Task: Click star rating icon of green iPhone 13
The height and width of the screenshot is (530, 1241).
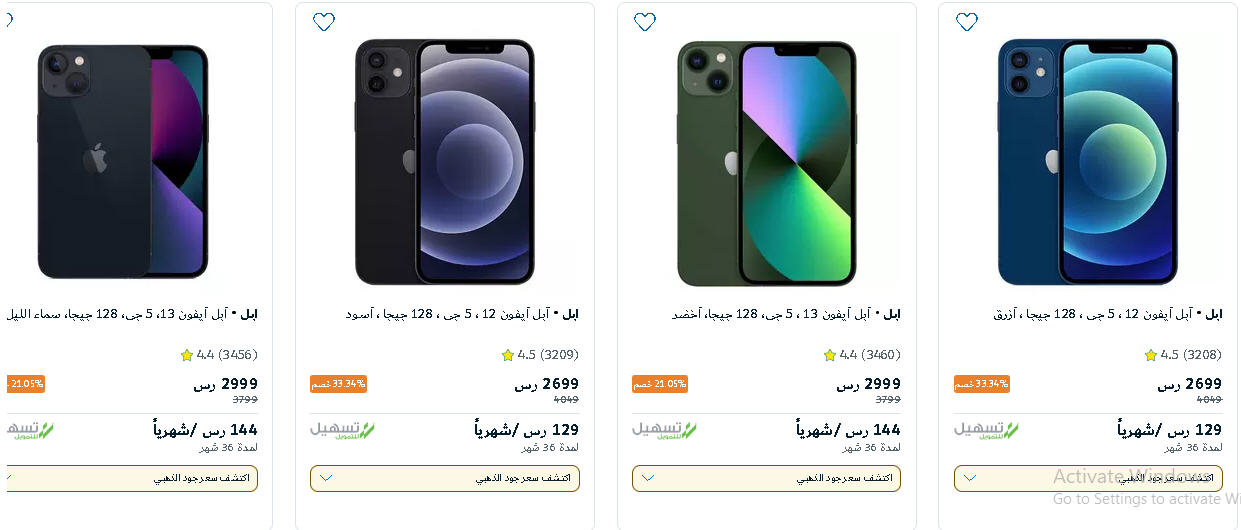Action: tap(829, 355)
